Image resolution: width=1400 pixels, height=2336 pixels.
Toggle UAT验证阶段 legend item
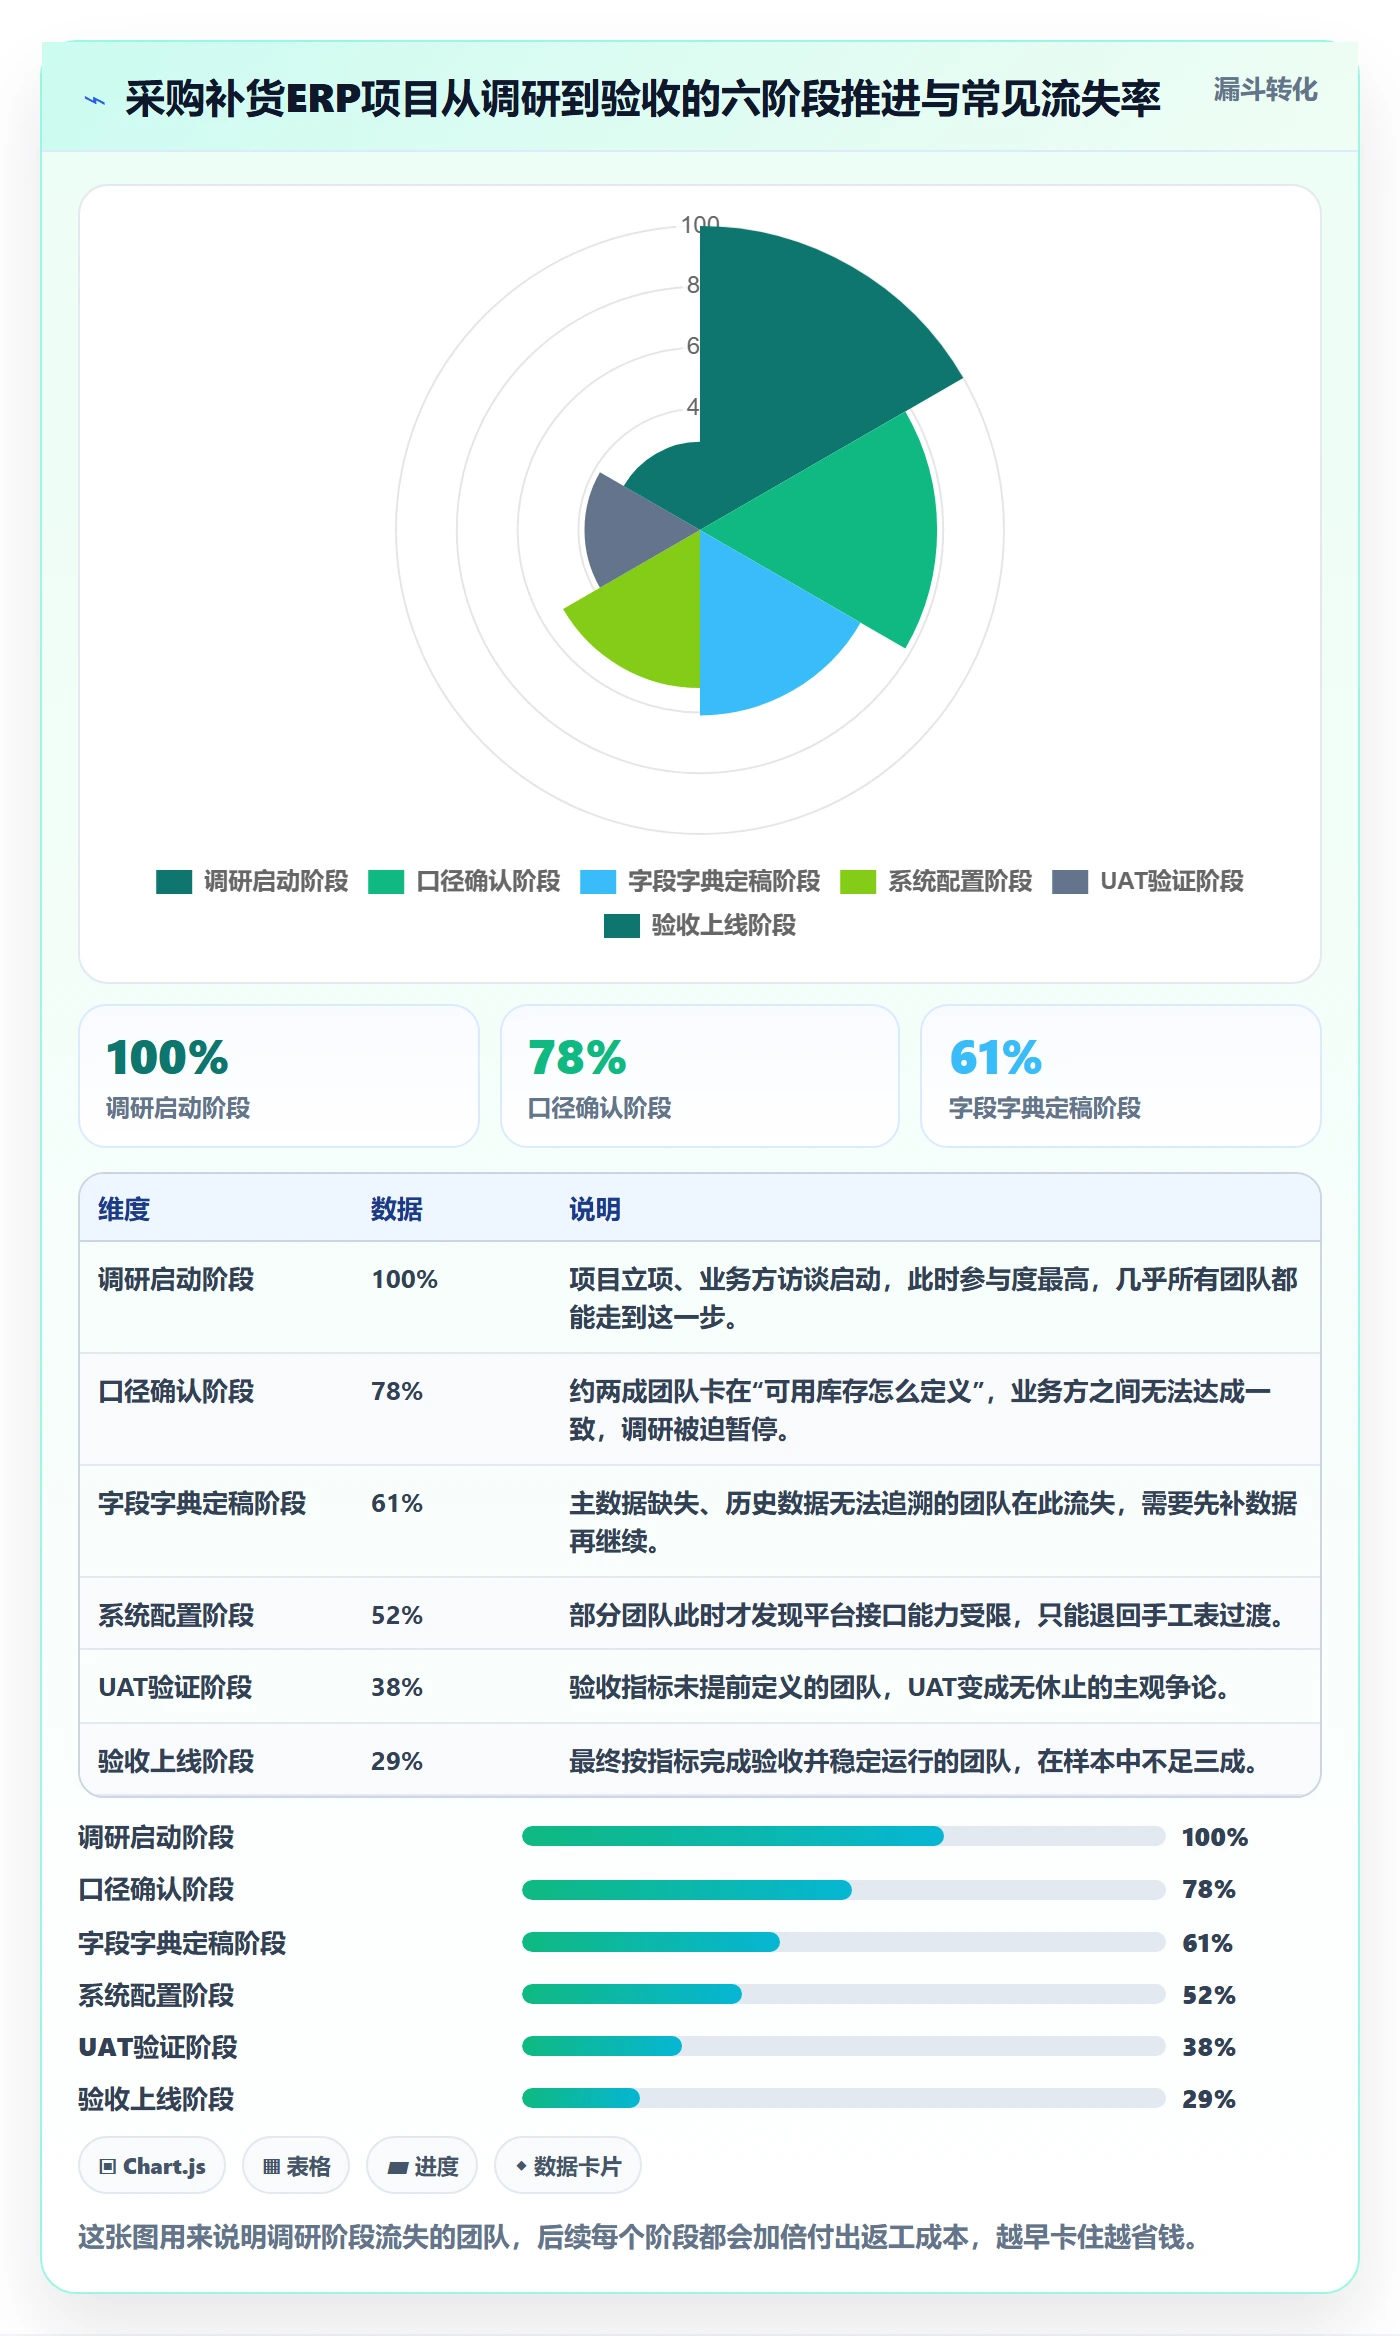tap(1148, 882)
